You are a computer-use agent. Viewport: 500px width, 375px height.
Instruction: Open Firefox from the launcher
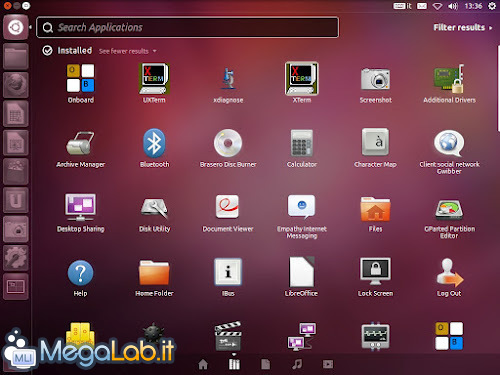16,85
